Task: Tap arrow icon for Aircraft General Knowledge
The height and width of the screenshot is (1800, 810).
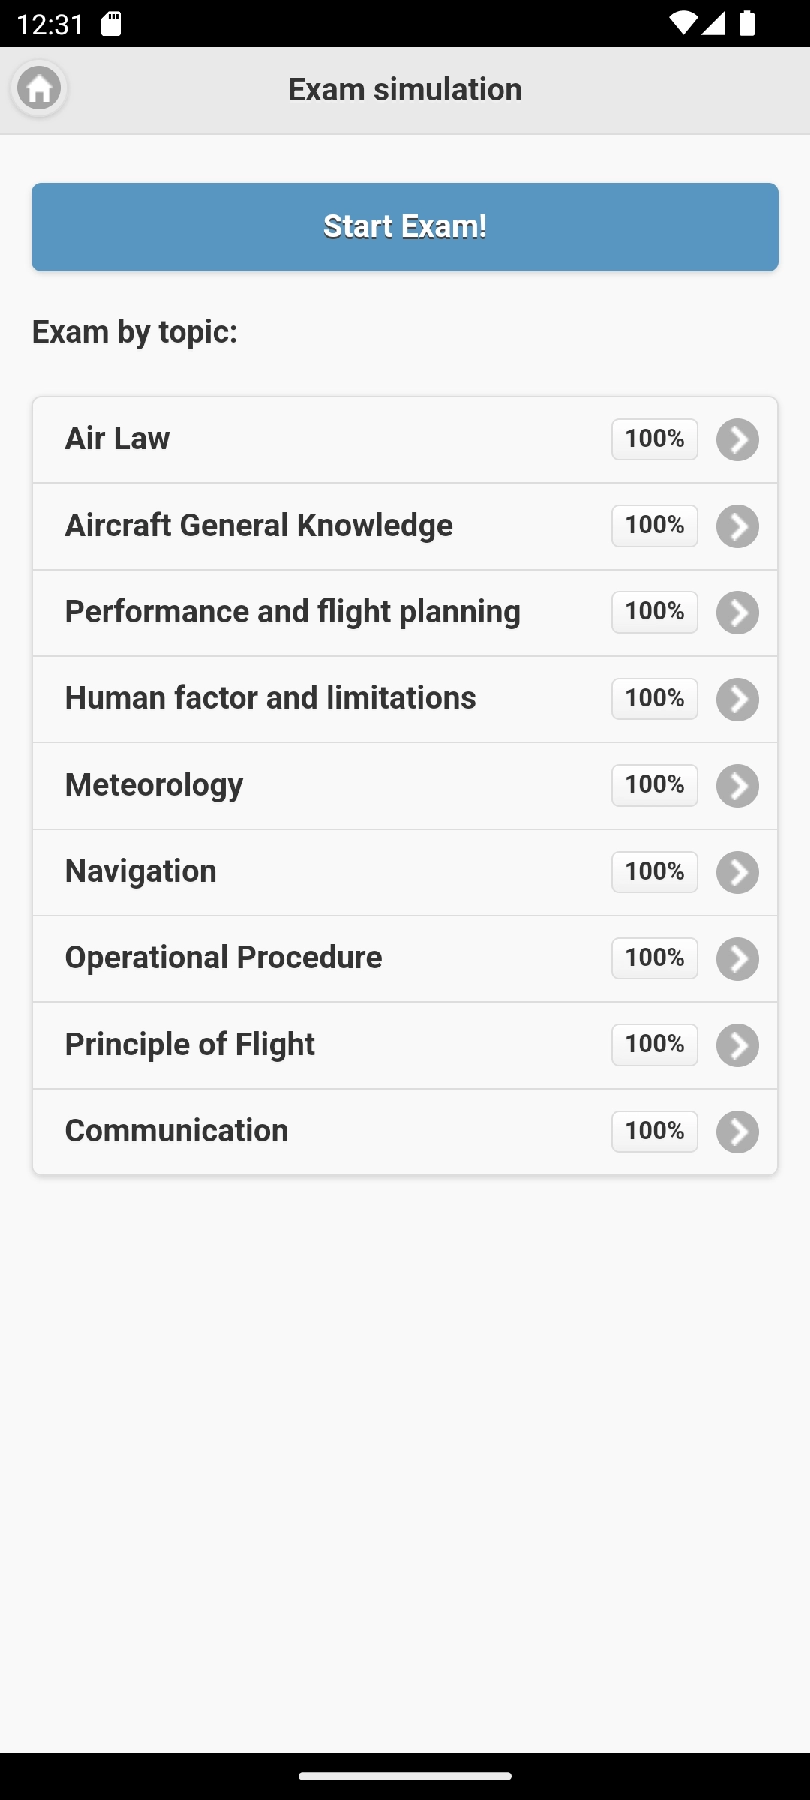Action: pos(737,527)
